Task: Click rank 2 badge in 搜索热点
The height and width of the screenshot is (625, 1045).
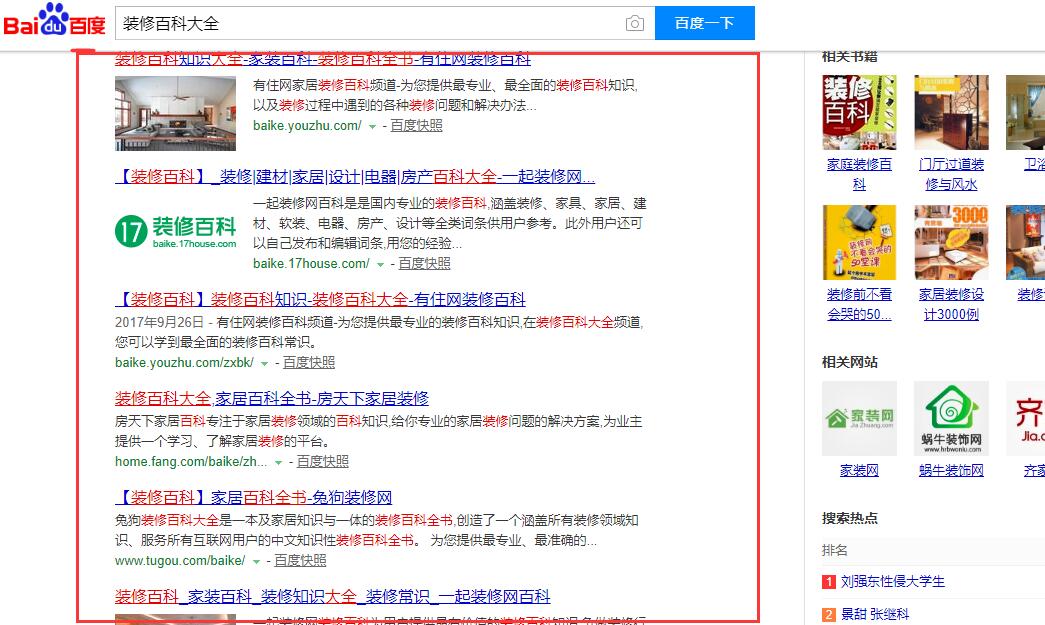Action: tap(828, 614)
